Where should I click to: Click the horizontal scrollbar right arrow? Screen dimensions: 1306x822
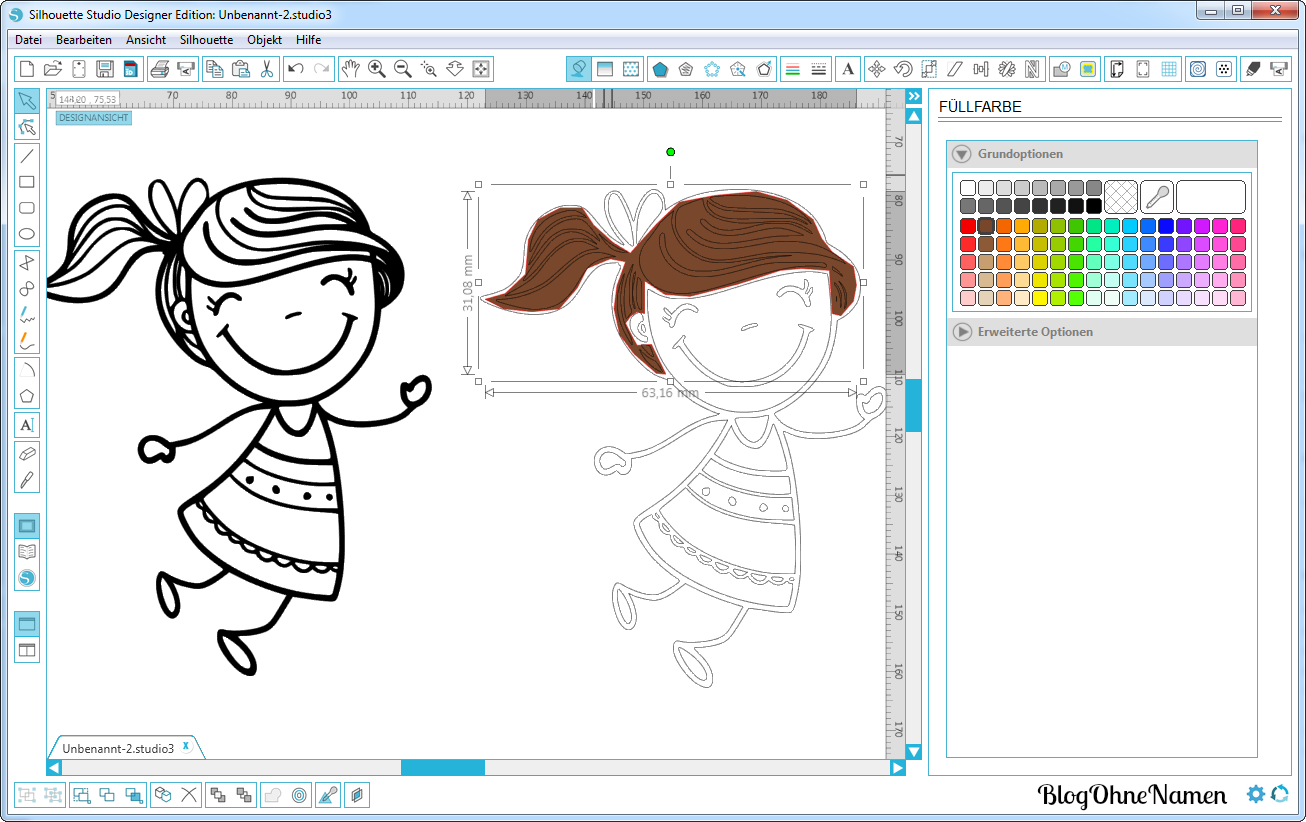(x=897, y=768)
